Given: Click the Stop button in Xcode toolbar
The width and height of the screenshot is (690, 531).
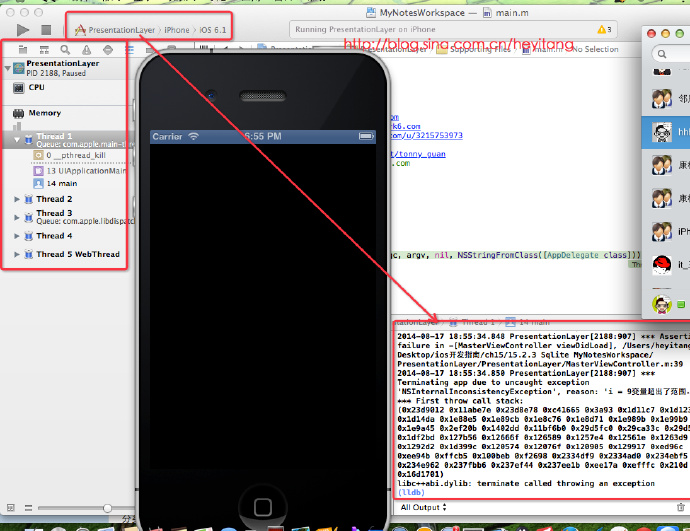Looking at the screenshot, I should click(x=46, y=29).
